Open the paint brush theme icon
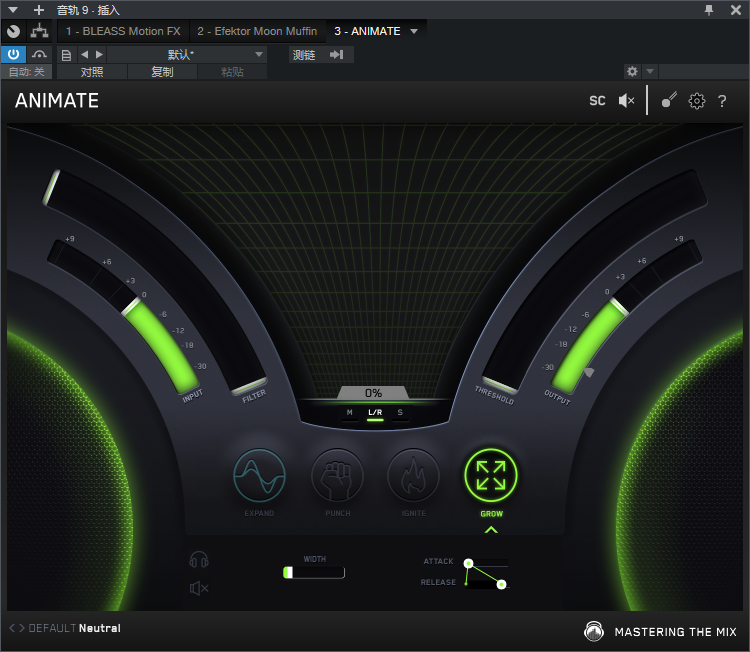 [669, 100]
